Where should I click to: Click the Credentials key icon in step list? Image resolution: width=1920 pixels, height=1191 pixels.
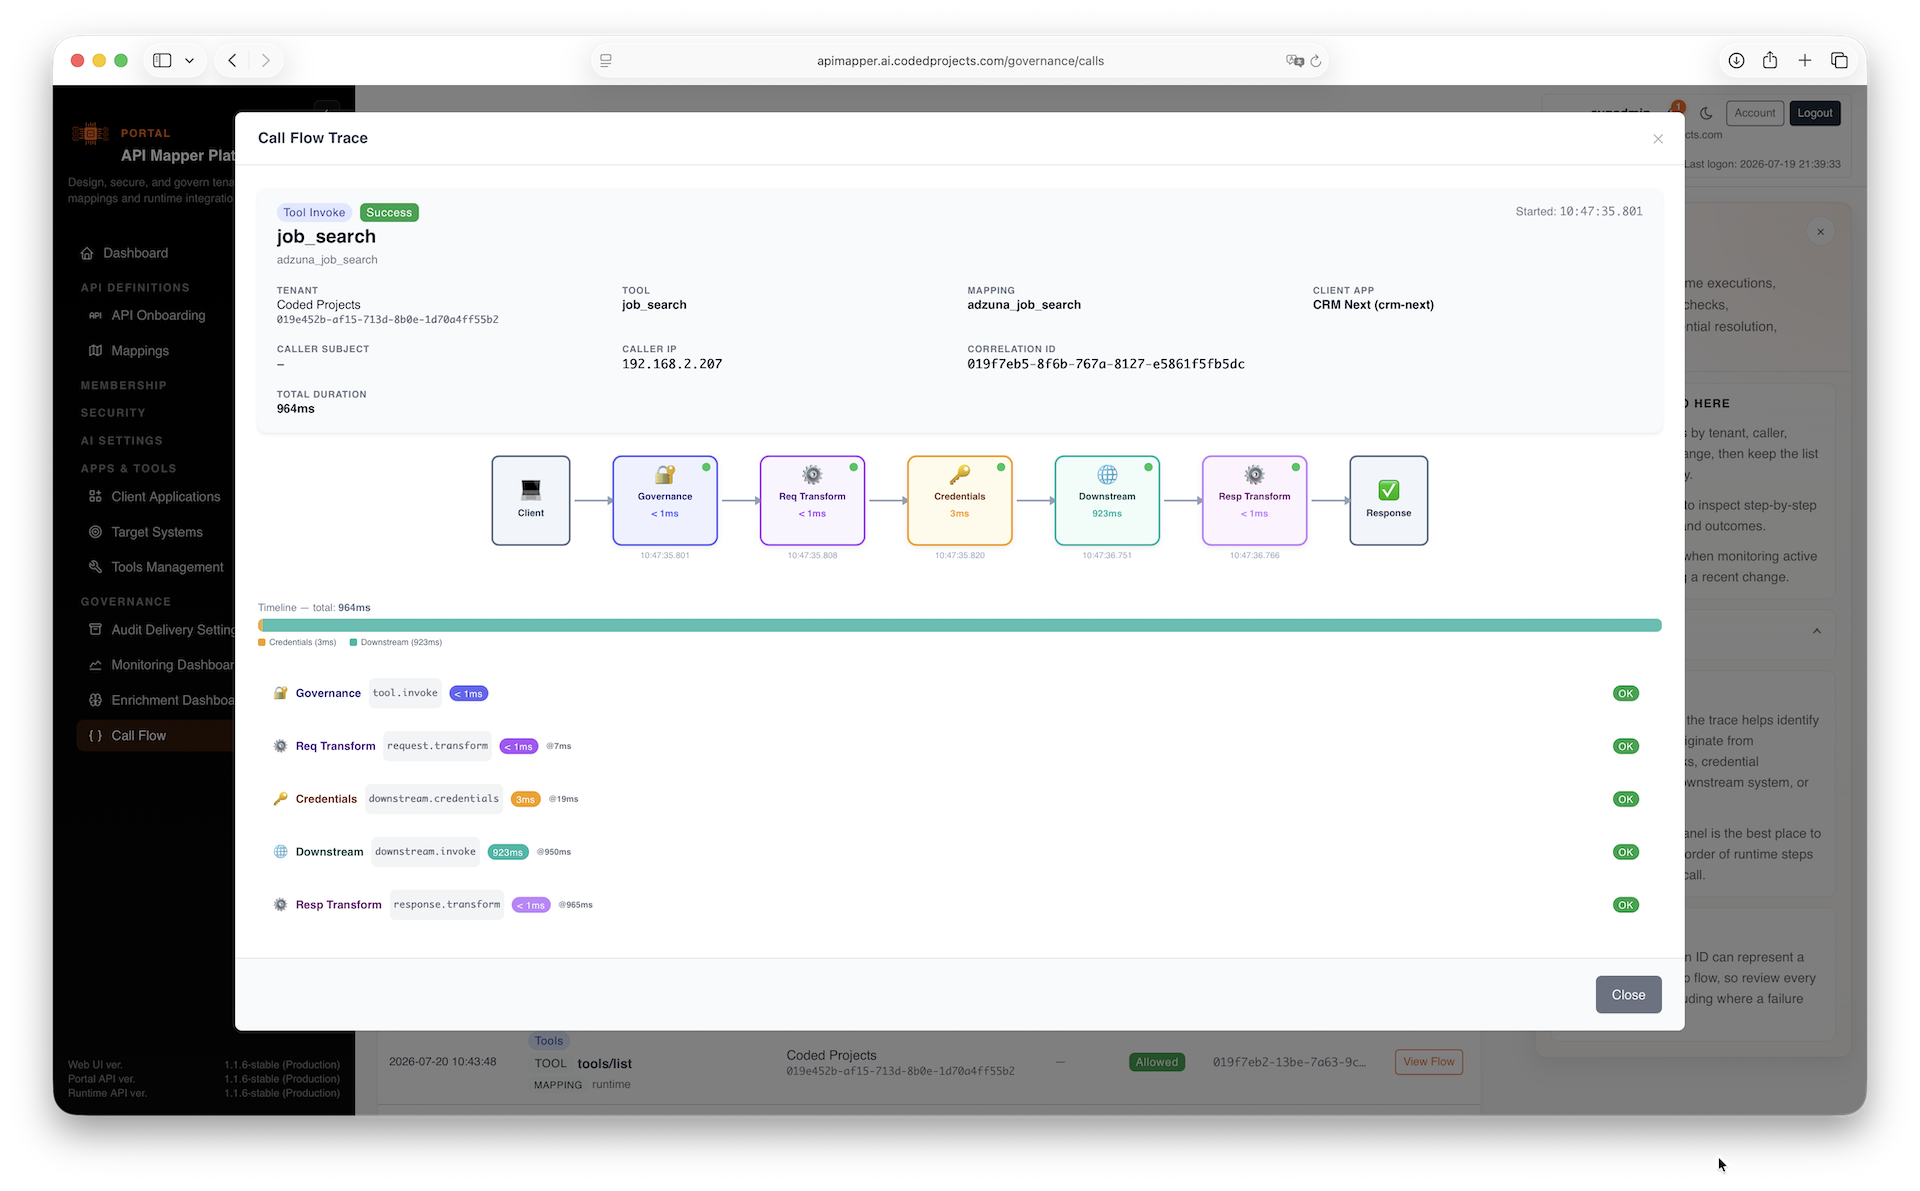(x=281, y=799)
